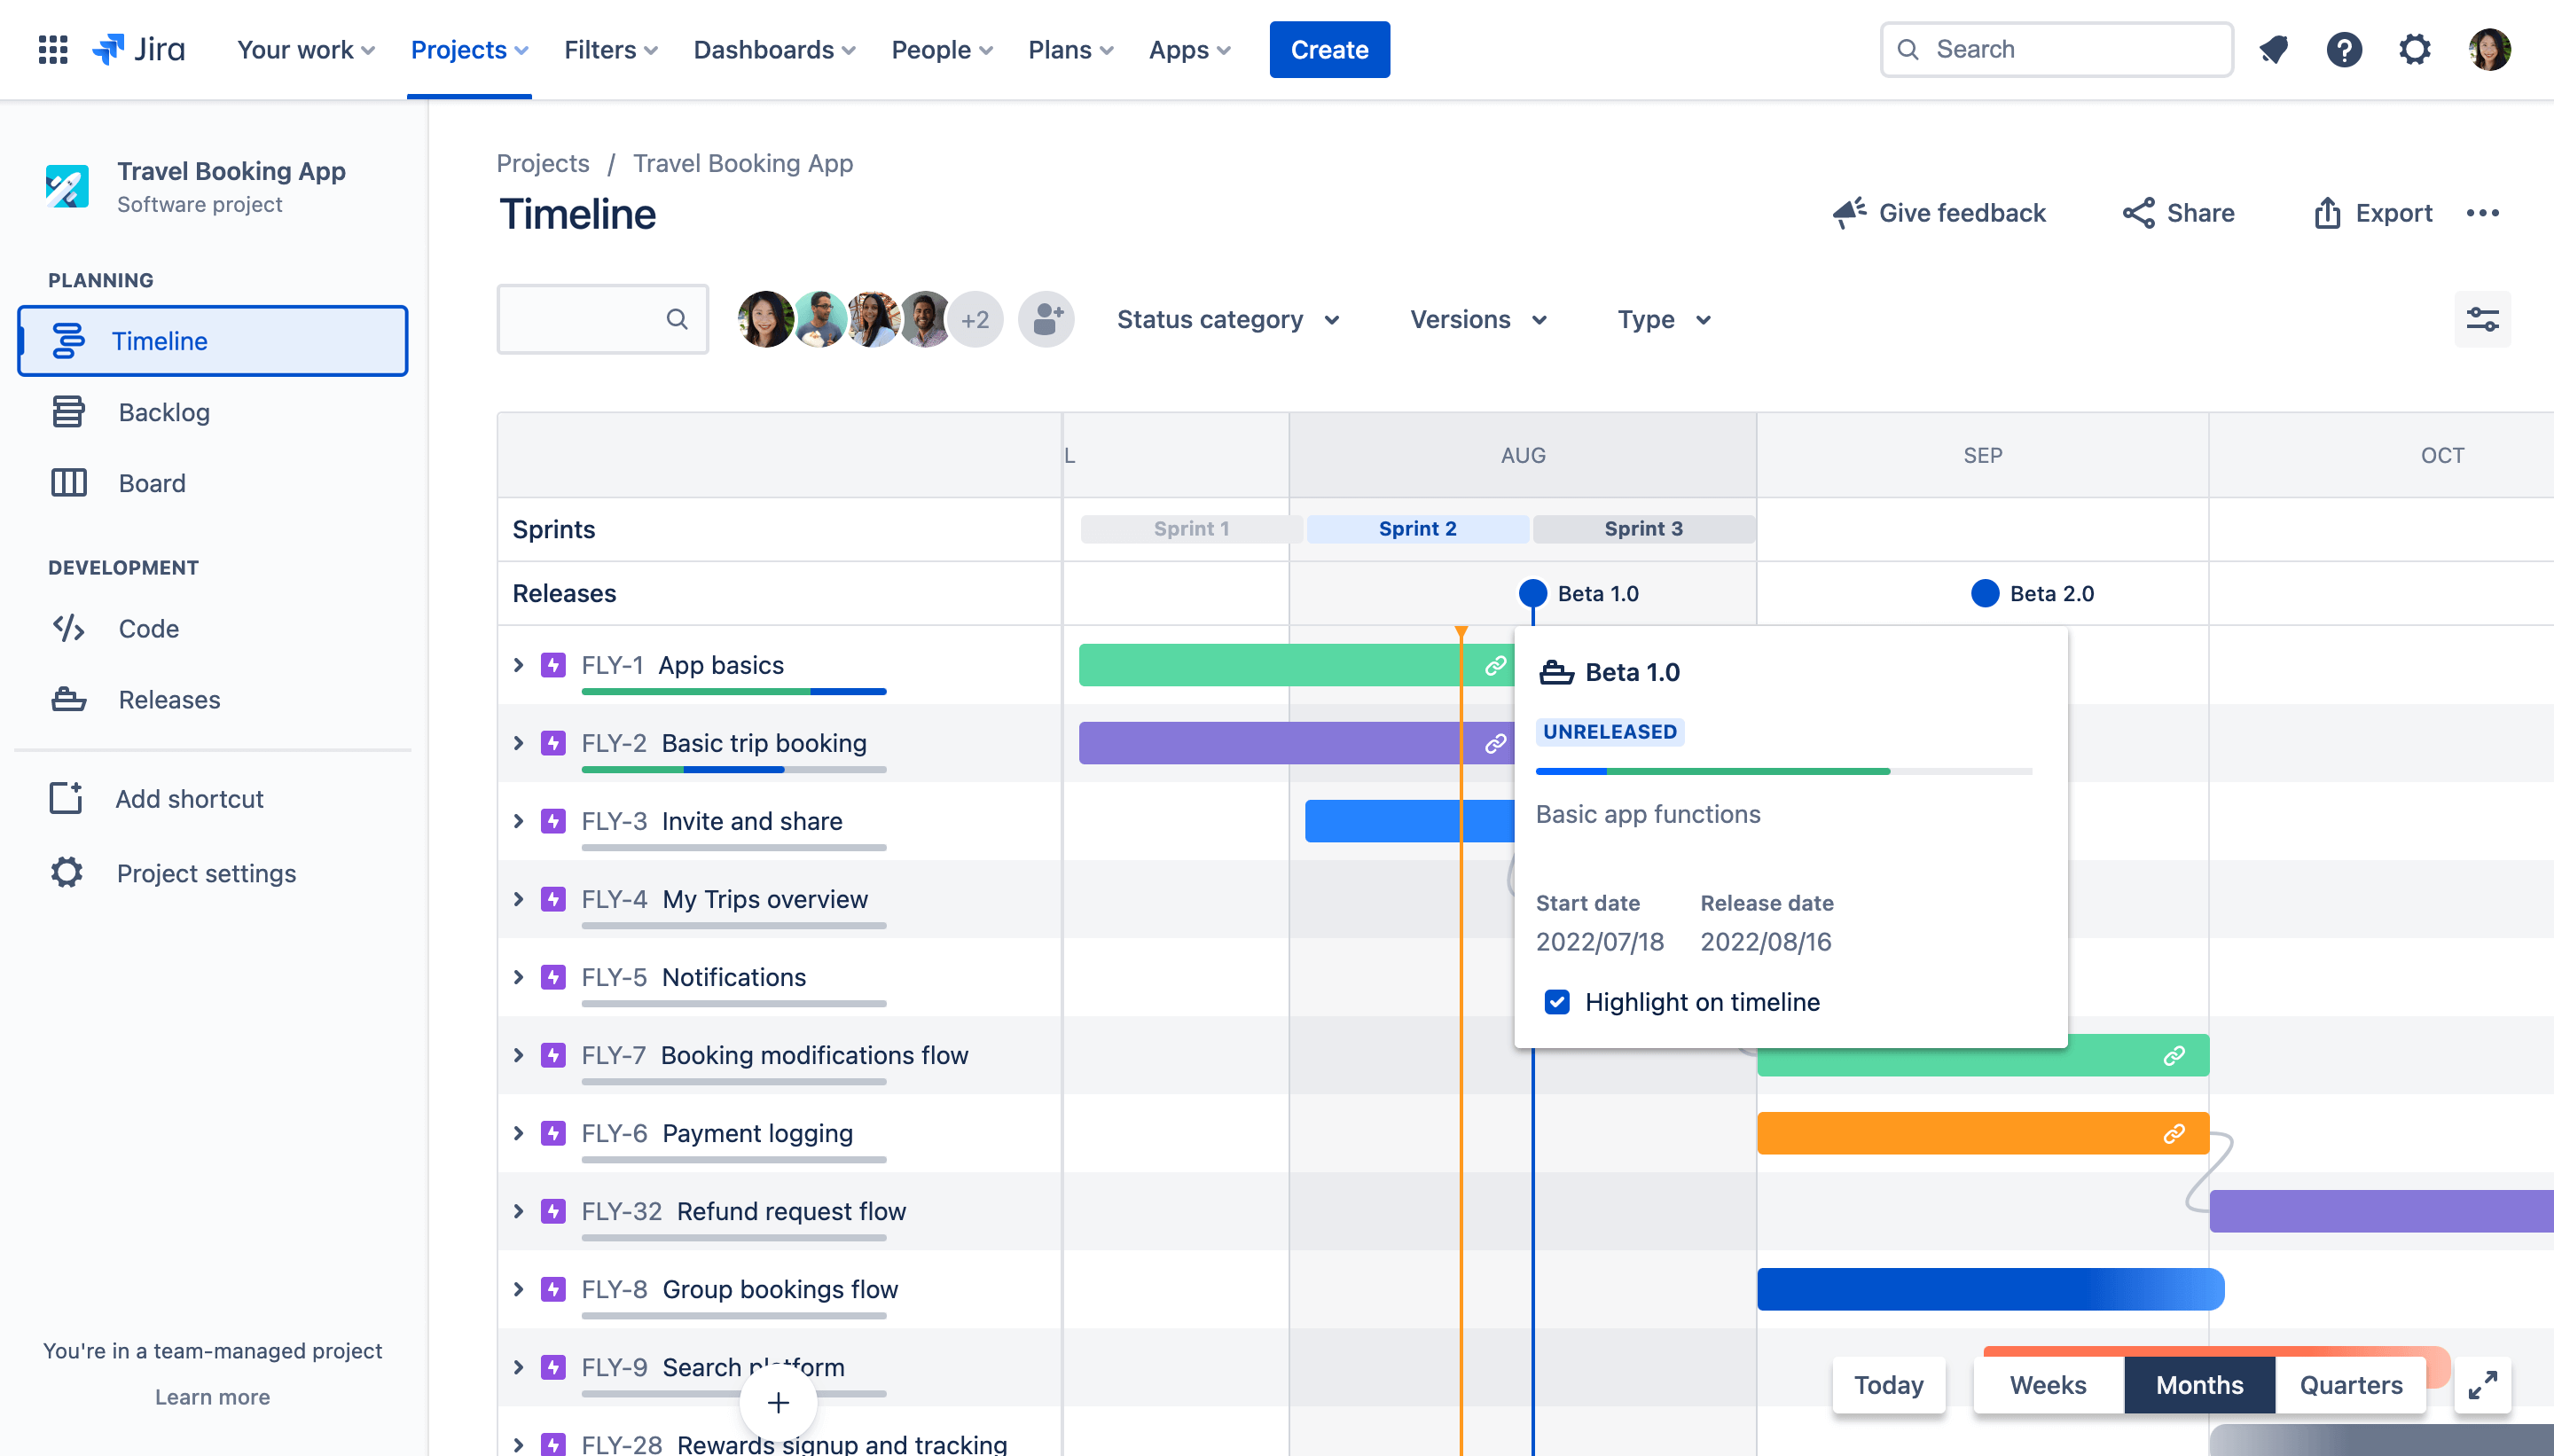Open Status category dropdown filter

pyautogui.click(x=1228, y=319)
